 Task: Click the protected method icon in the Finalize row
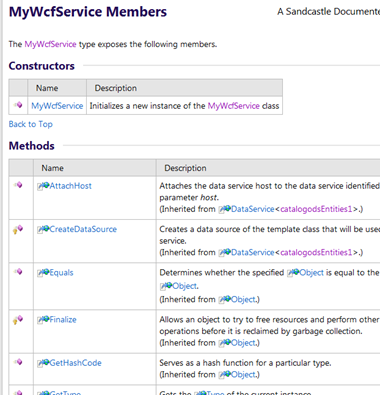pos(18,319)
